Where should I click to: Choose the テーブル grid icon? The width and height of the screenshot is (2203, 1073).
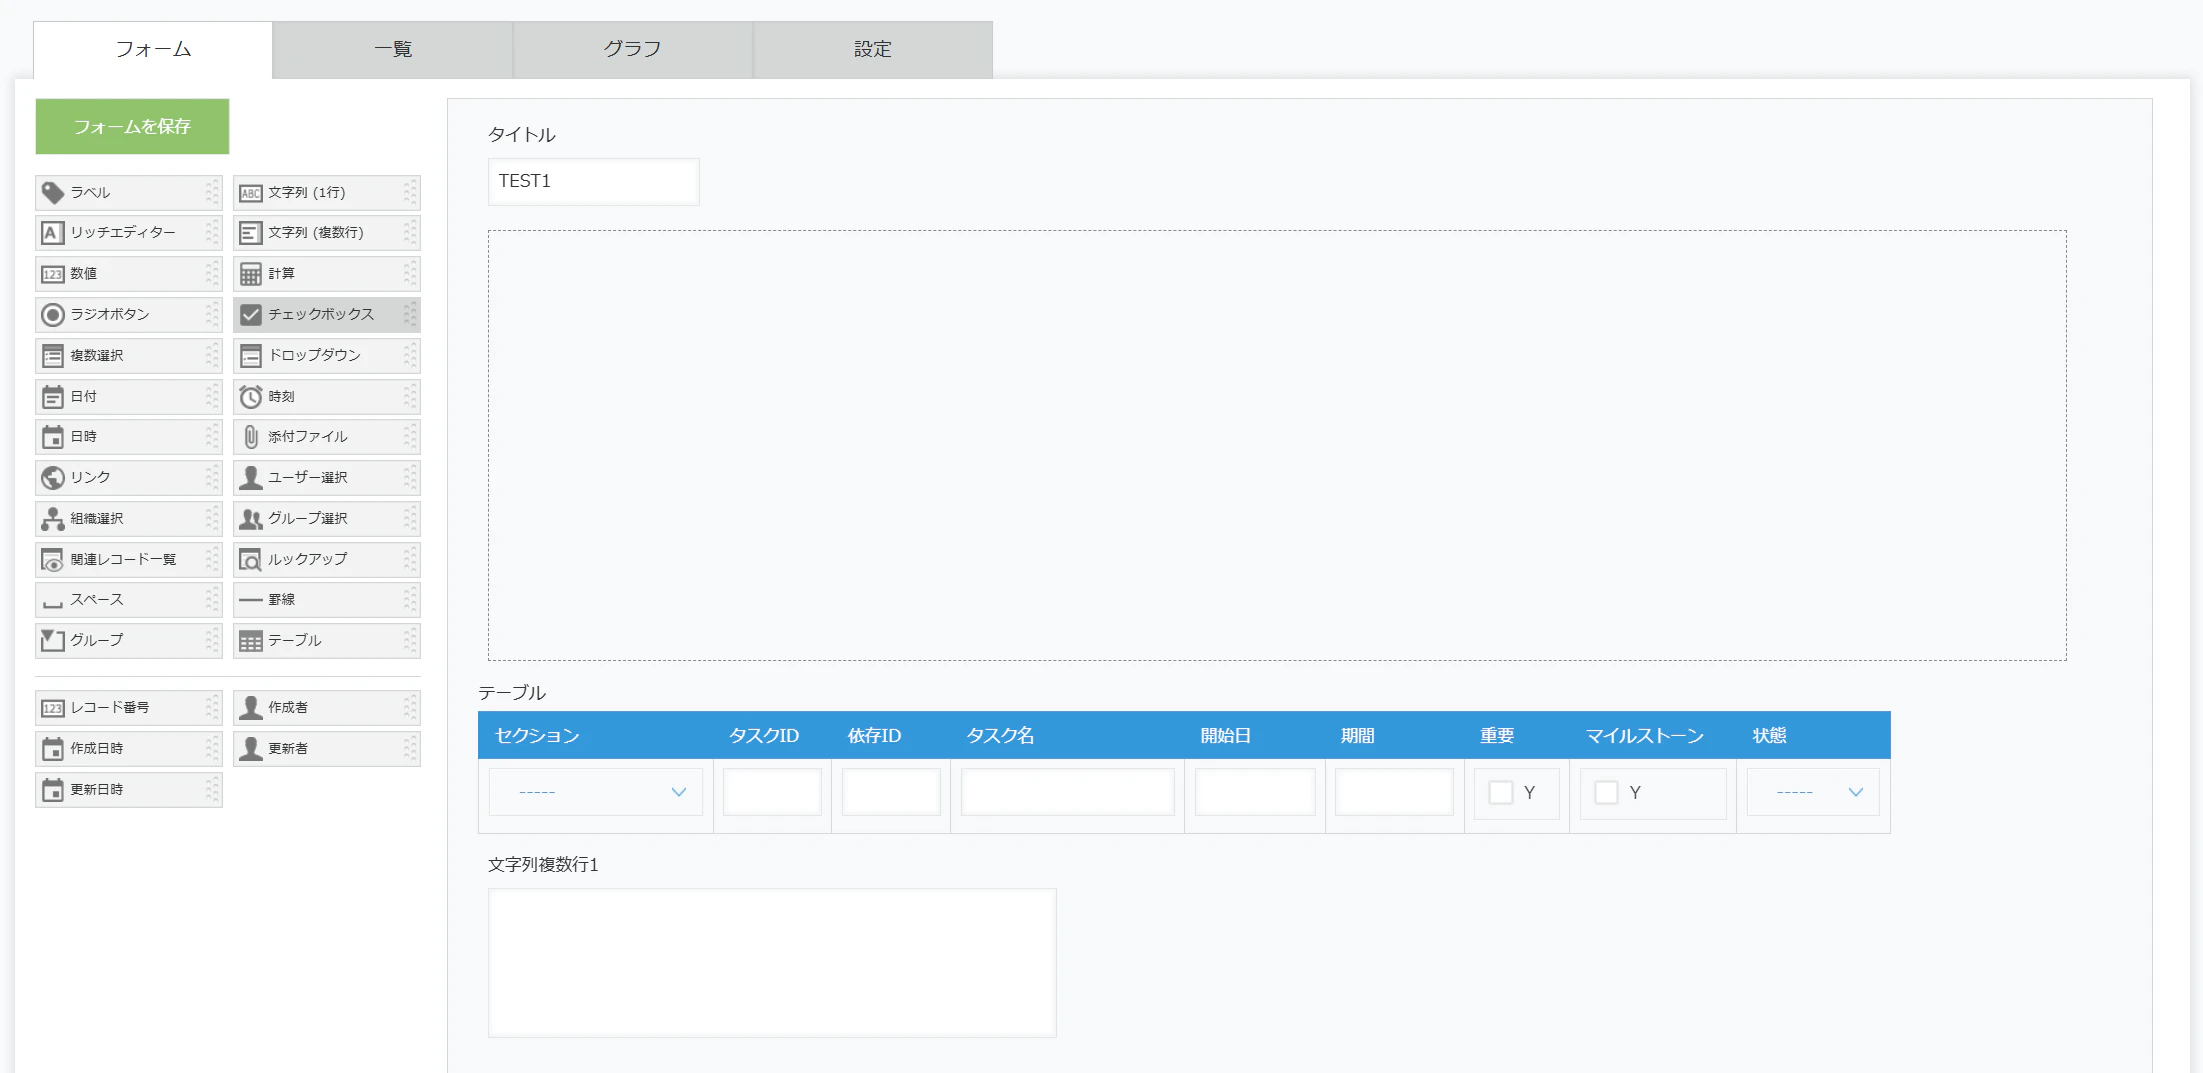pyautogui.click(x=251, y=641)
